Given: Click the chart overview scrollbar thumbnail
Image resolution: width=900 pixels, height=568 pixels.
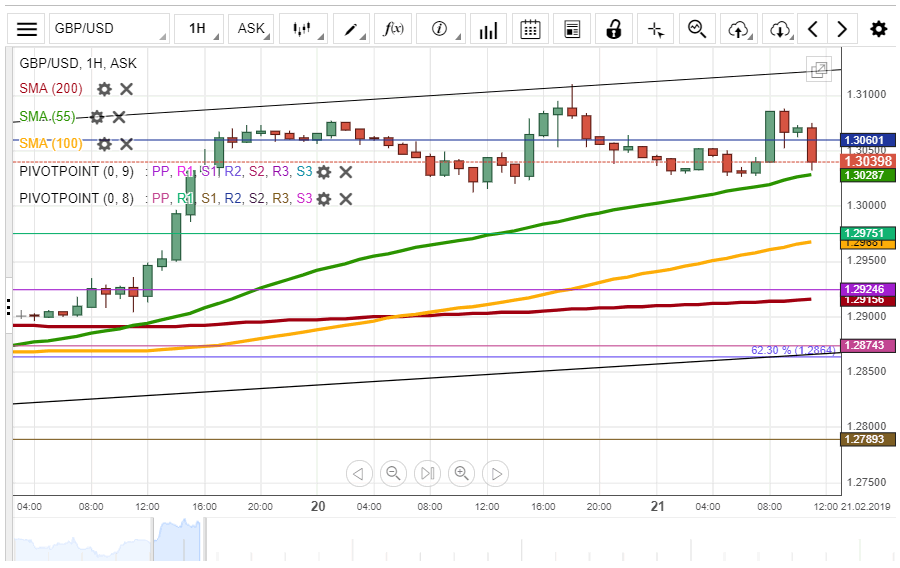Looking at the screenshot, I should pos(177,540).
